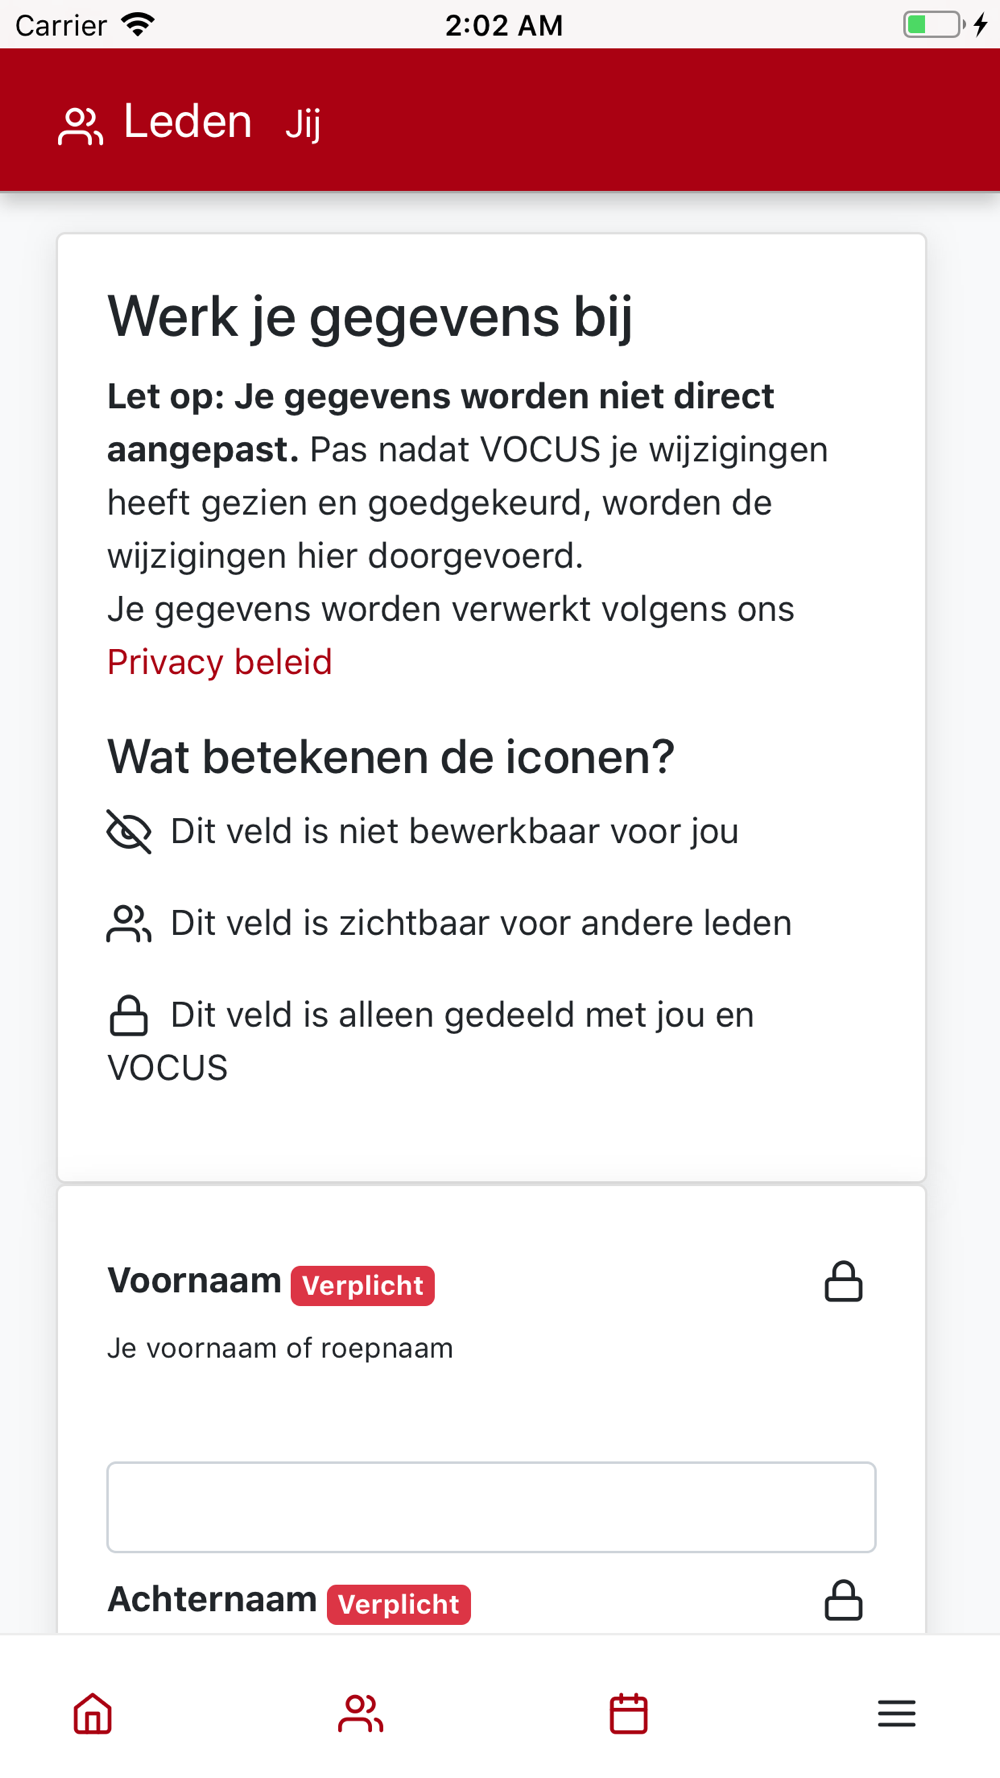Tap the crossed-out eye legend icon
Image resolution: width=1000 pixels, height=1778 pixels.
click(x=129, y=831)
